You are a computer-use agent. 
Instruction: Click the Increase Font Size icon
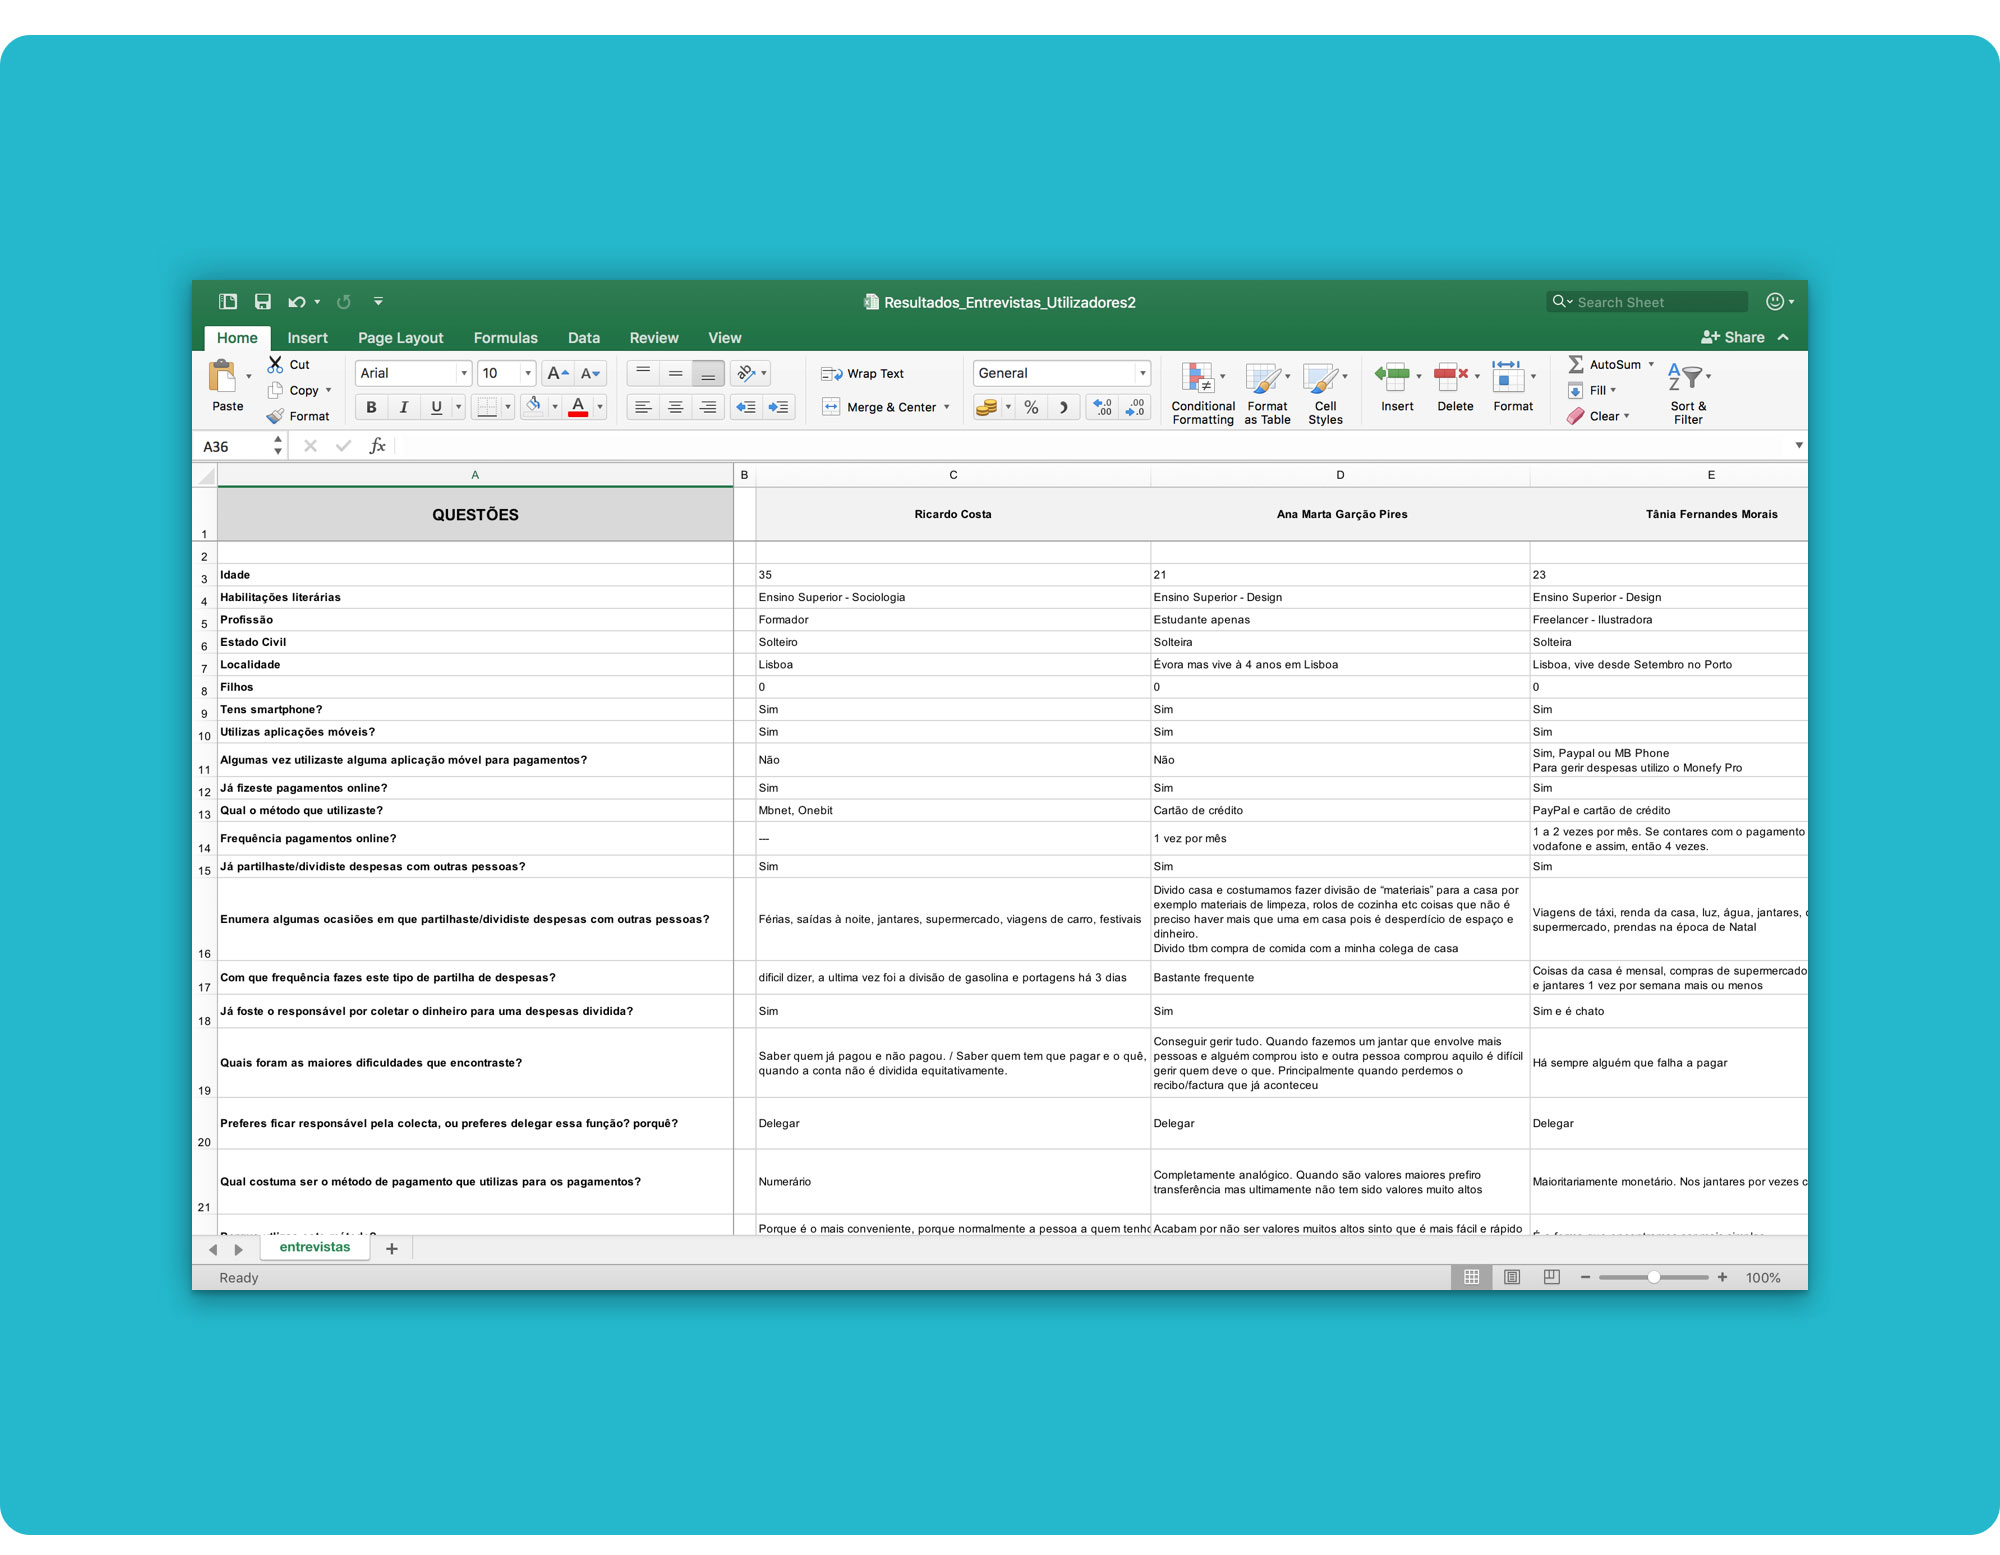(557, 373)
